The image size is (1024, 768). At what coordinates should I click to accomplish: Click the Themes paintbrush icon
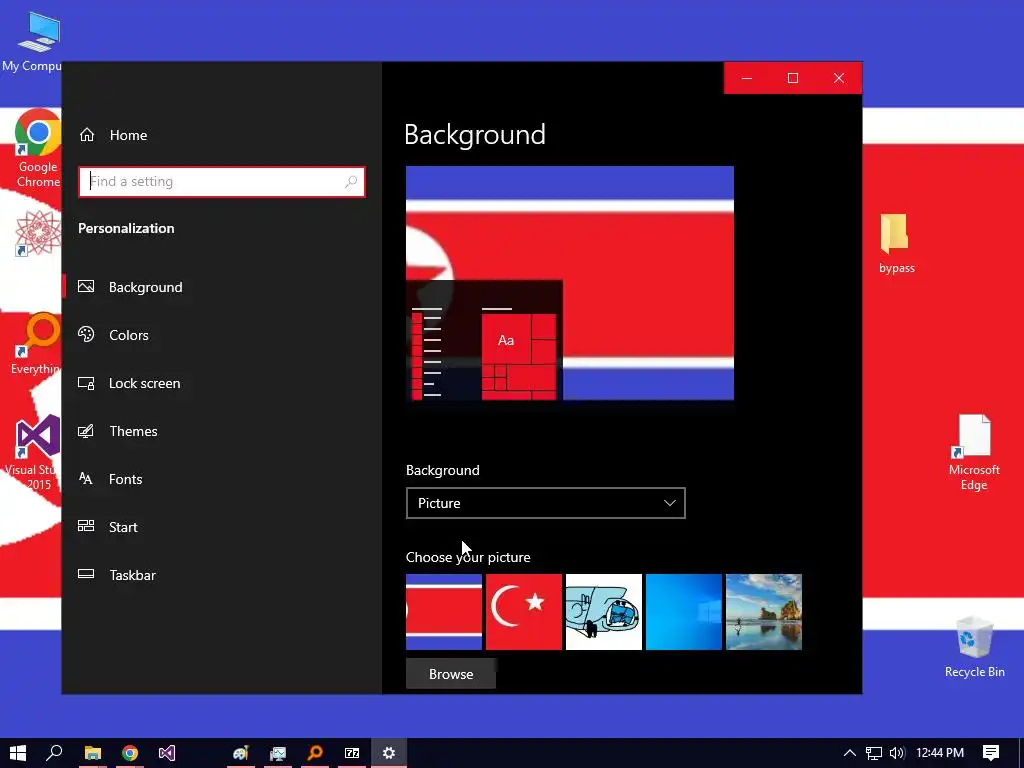coord(86,431)
